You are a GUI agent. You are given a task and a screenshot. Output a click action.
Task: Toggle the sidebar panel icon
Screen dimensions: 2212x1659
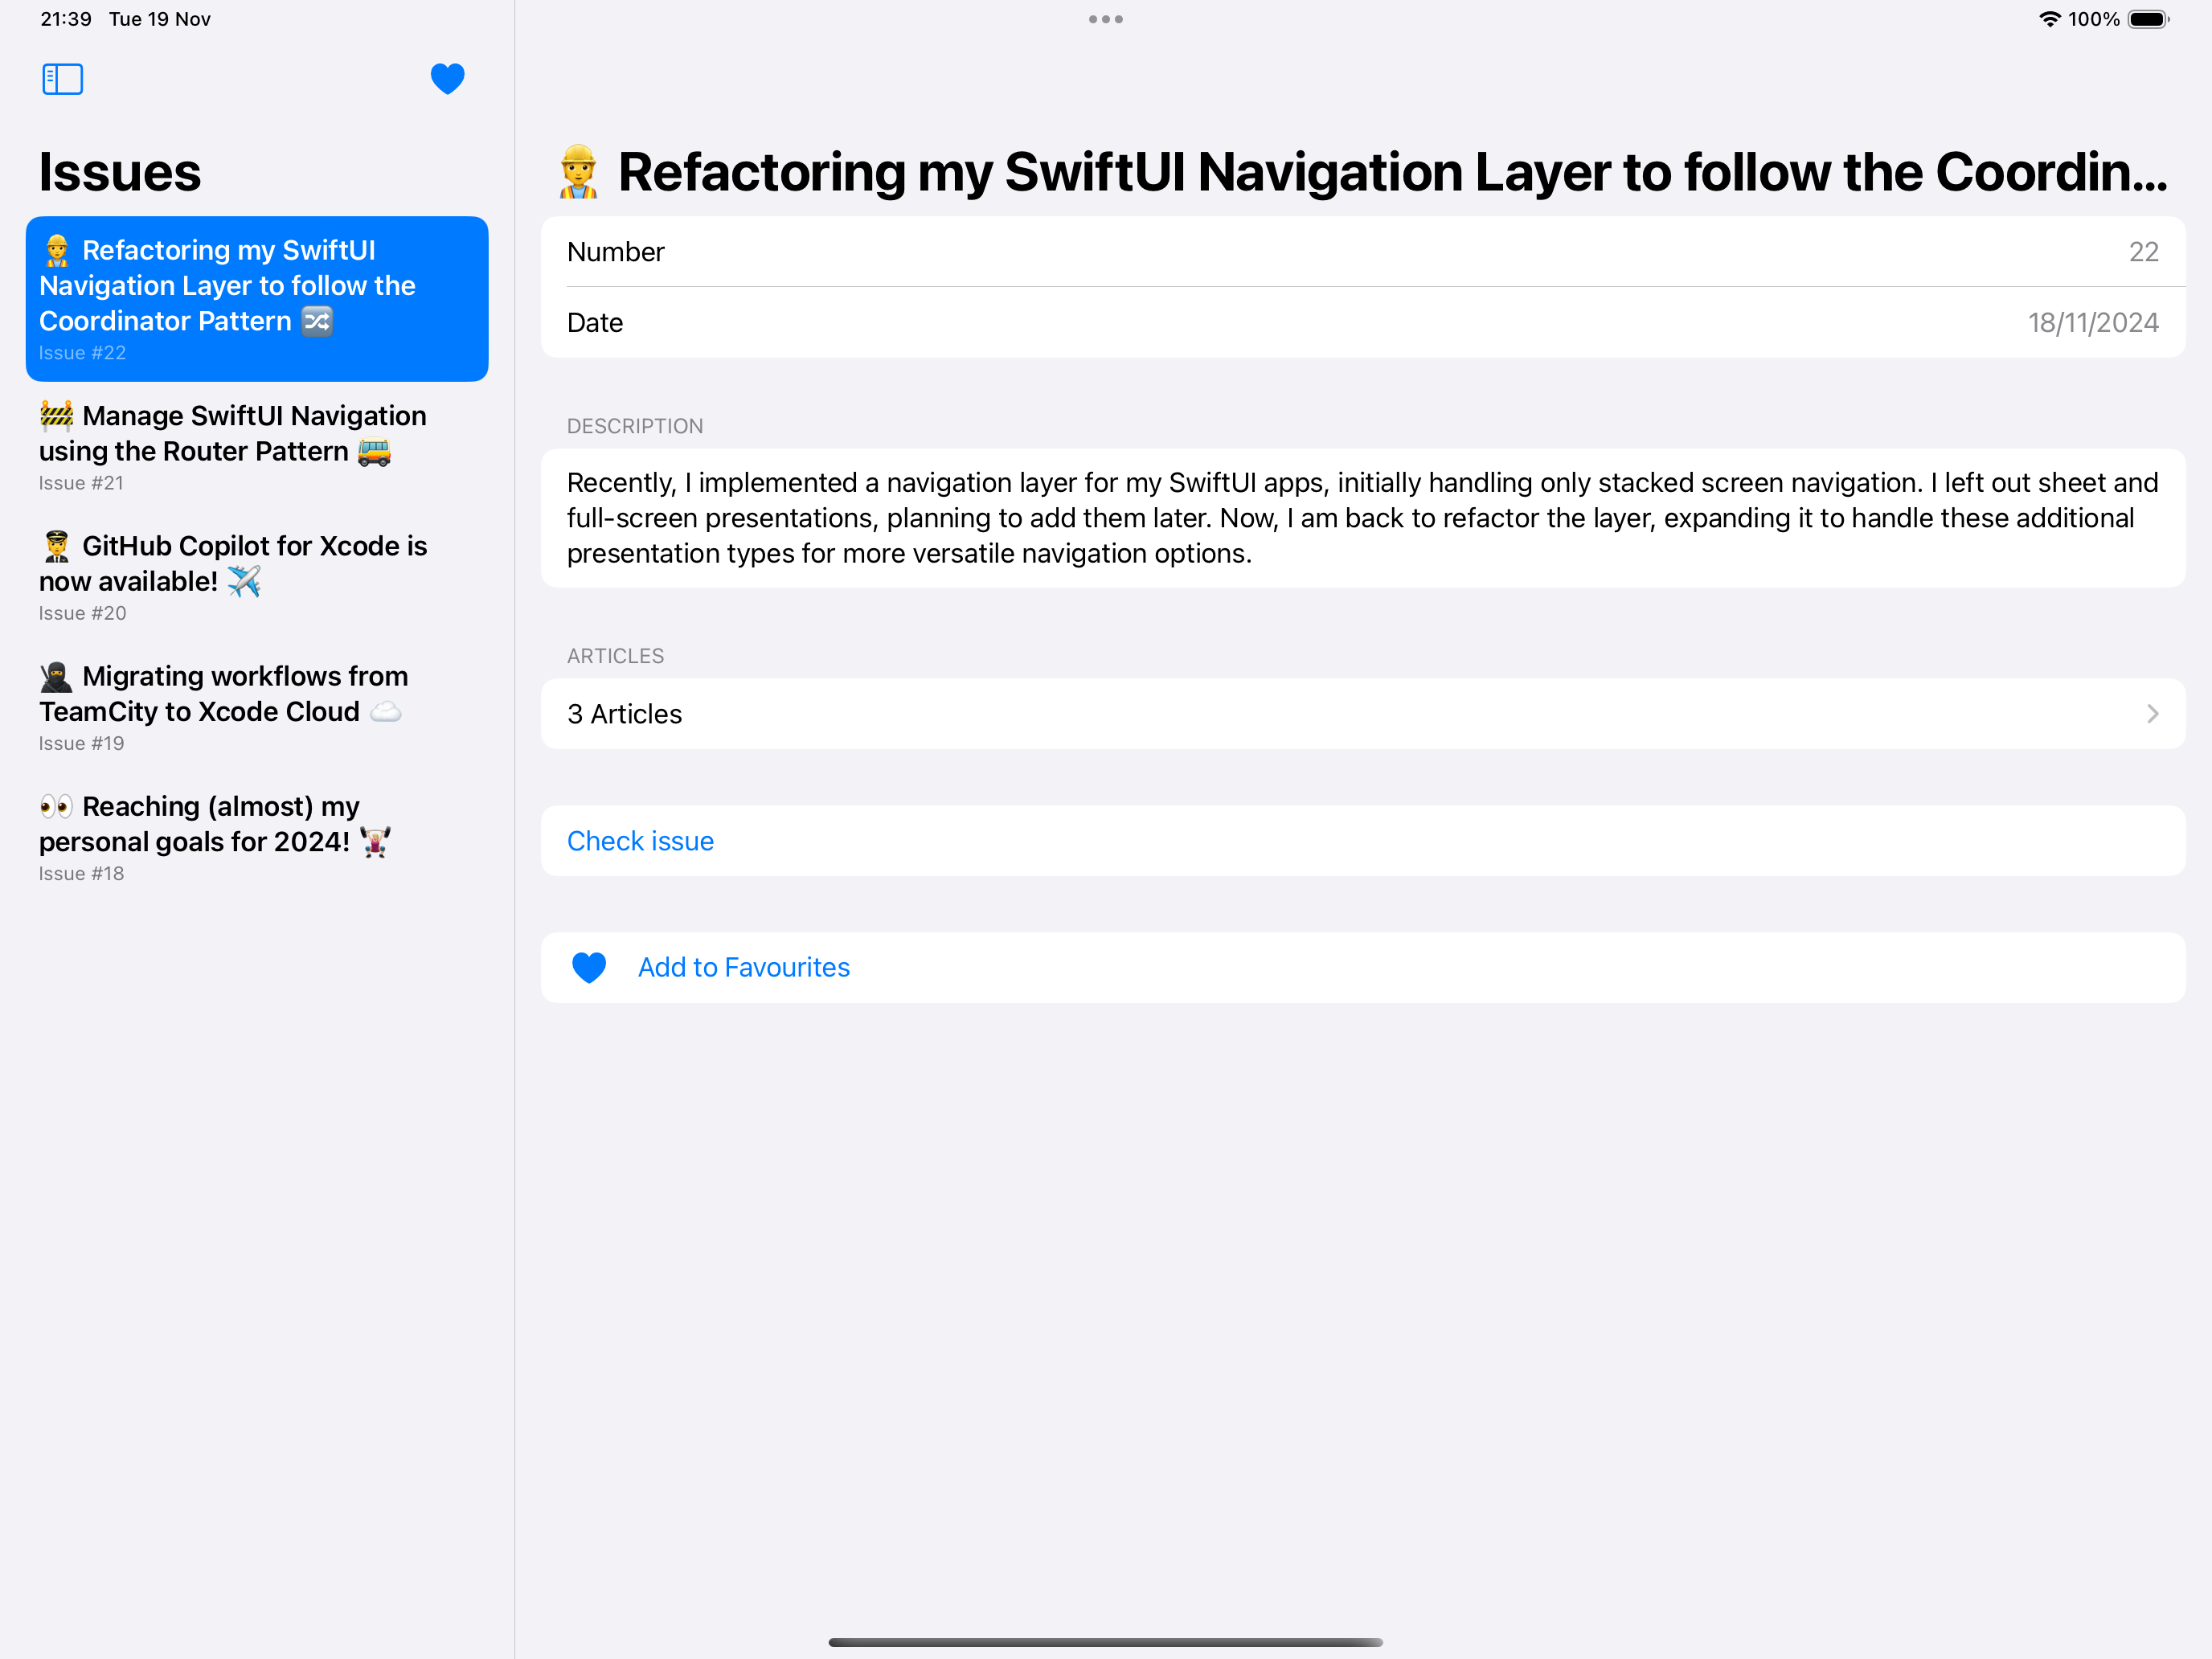coord(62,79)
